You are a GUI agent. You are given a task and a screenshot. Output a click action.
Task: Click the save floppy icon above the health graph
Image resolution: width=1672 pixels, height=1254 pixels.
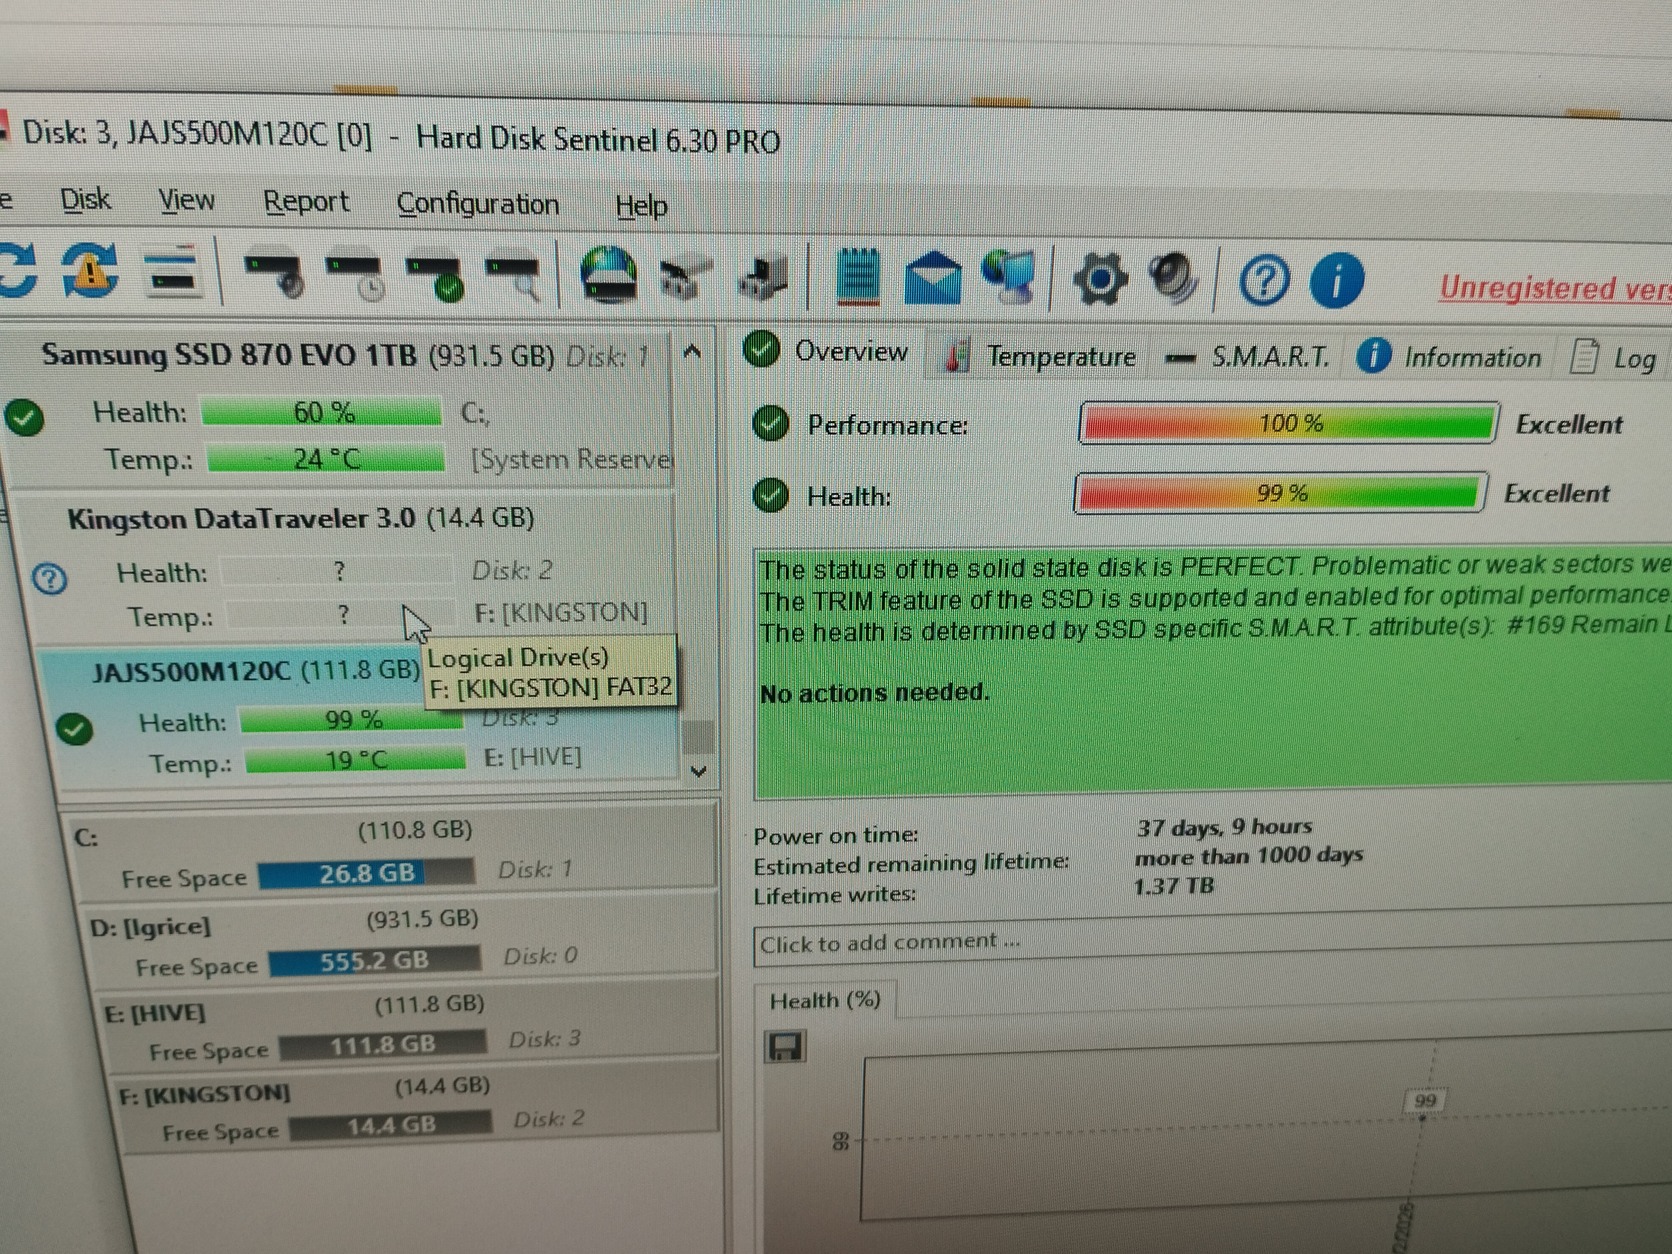785,1047
